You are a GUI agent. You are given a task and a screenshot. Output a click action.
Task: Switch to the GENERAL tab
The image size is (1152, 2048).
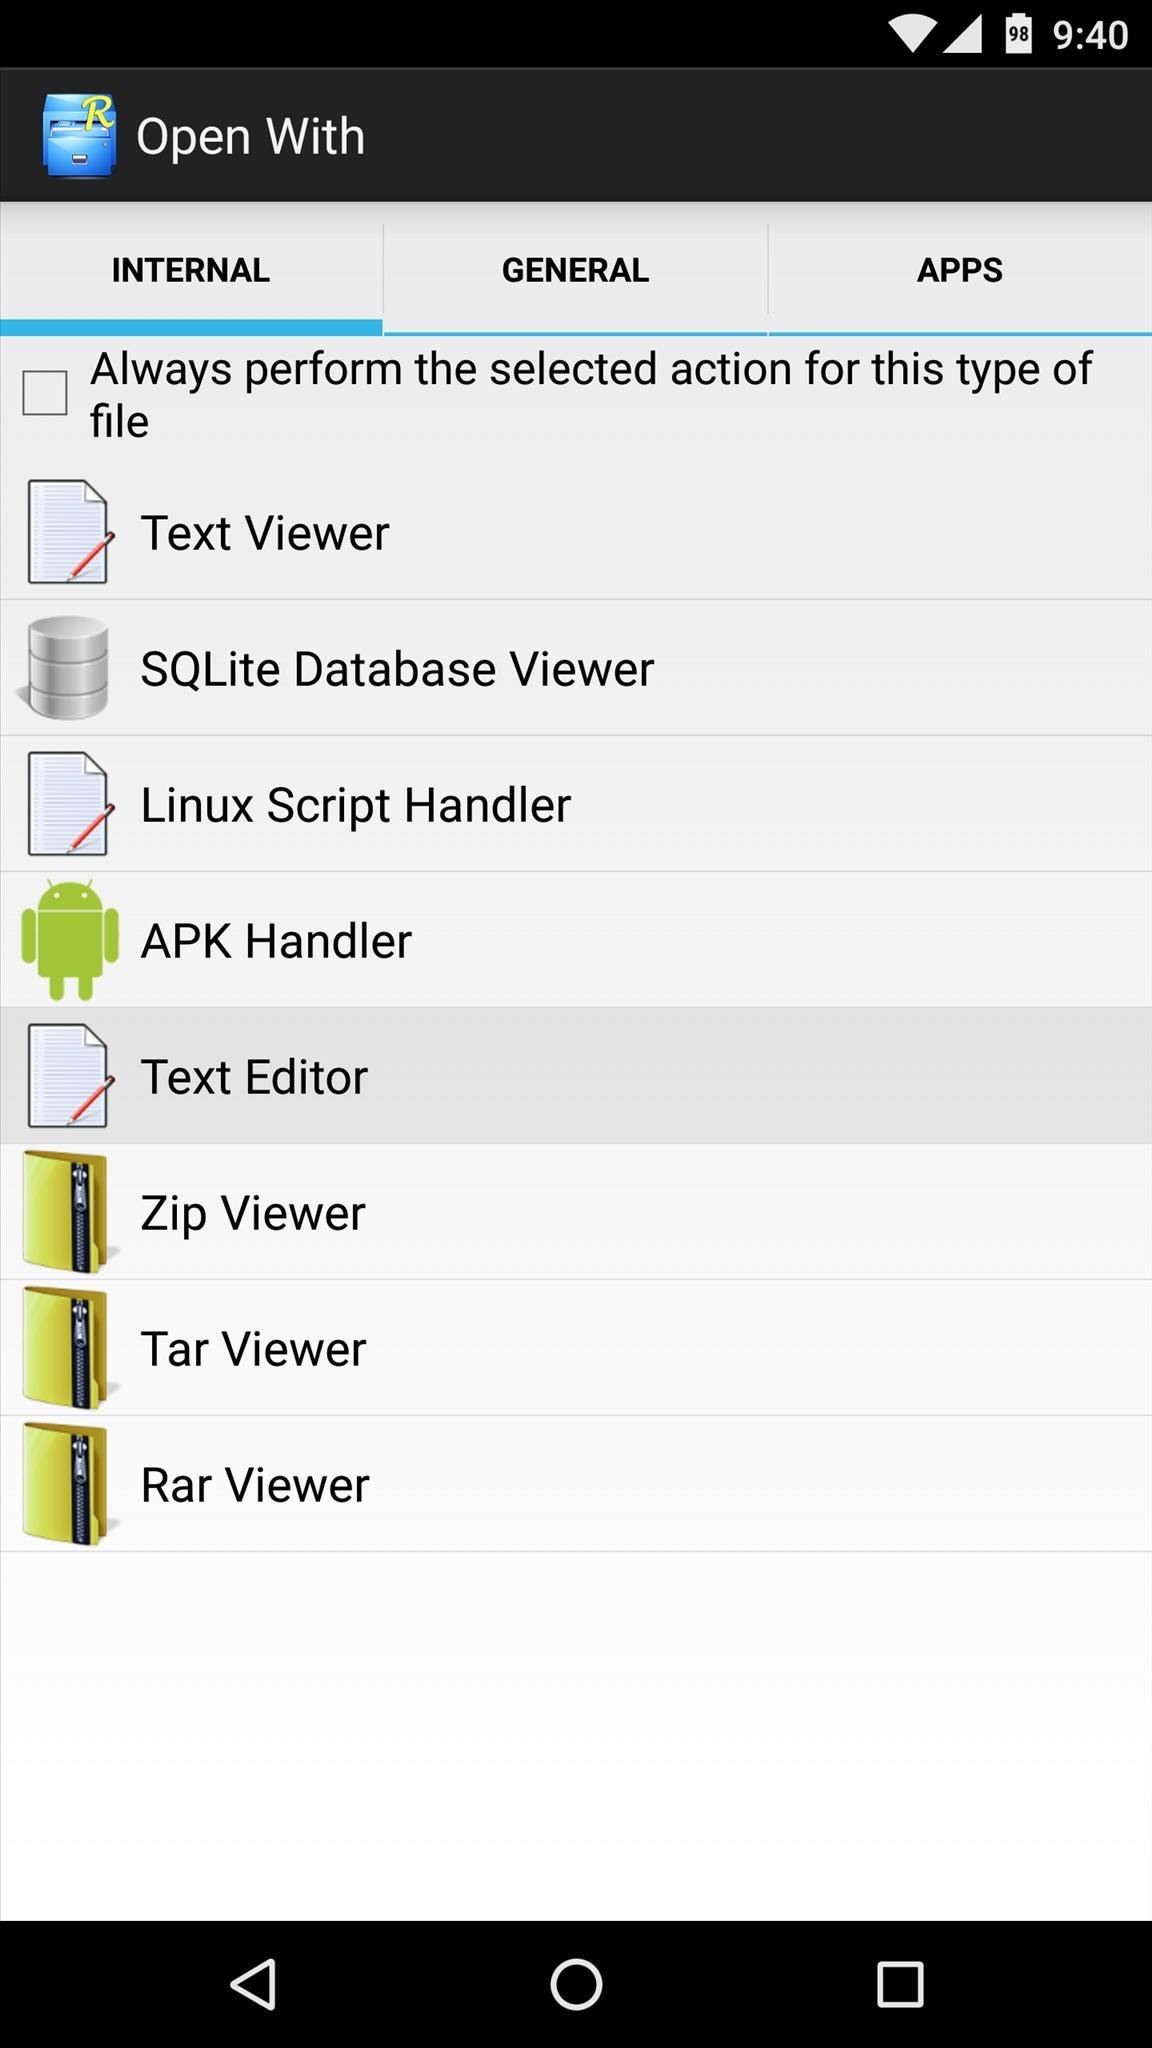pos(575,270)
